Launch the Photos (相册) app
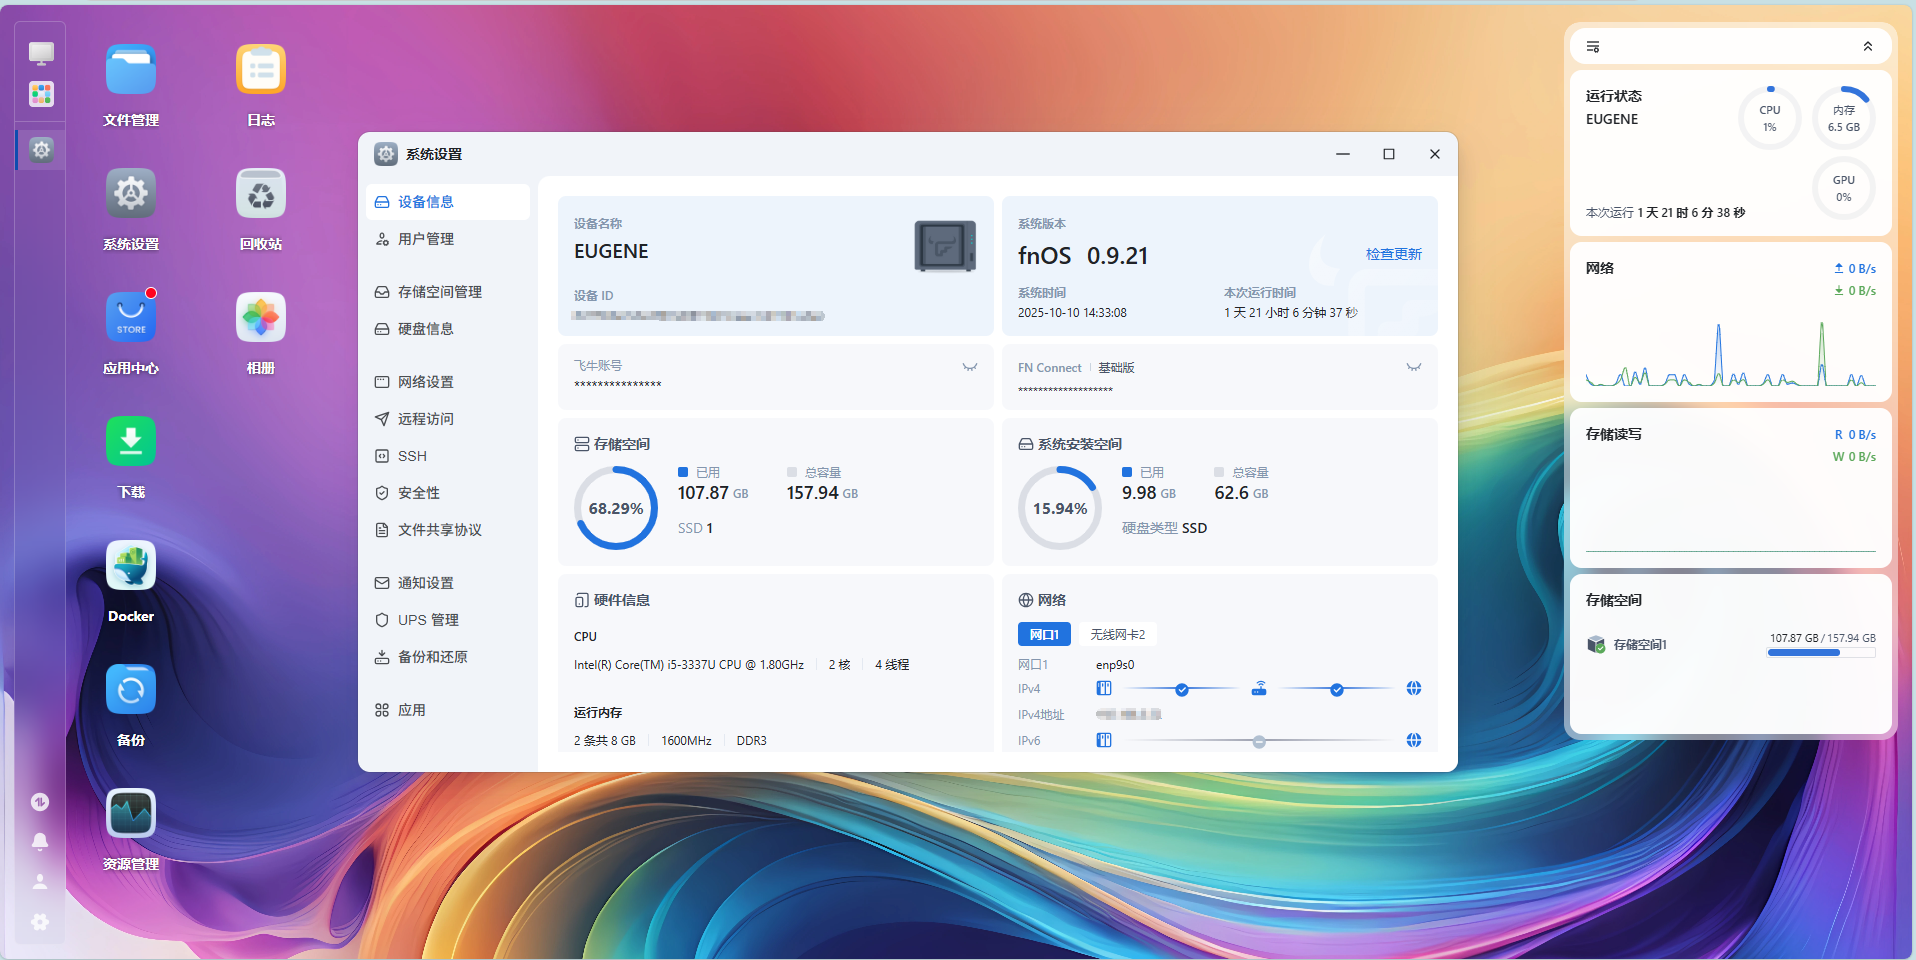This screenshot has height=960, width=1916. click(x=261, y=318)
